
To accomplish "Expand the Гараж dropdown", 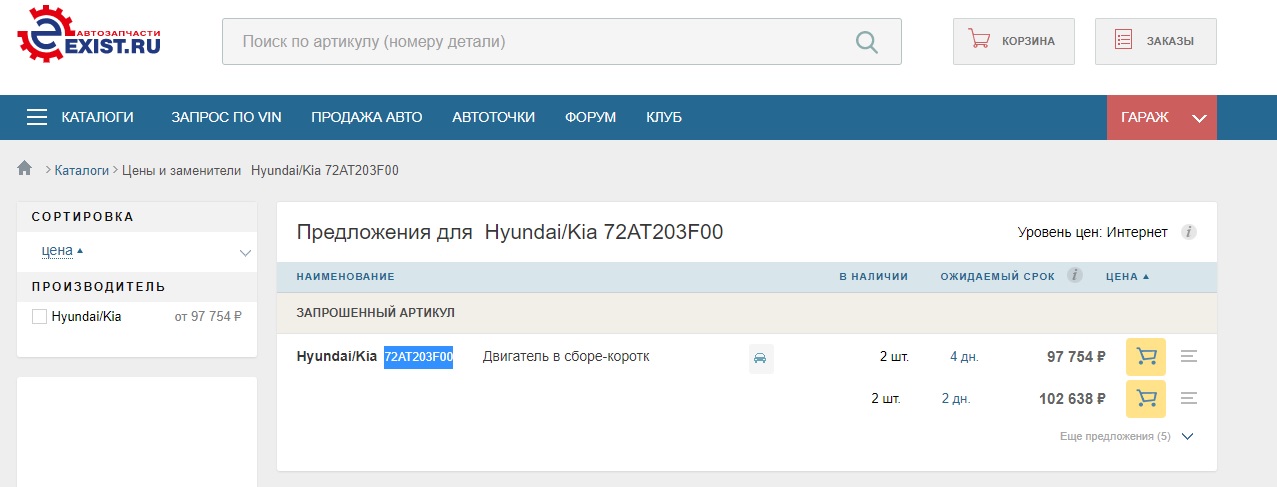I will click(x=1162, y=117).
